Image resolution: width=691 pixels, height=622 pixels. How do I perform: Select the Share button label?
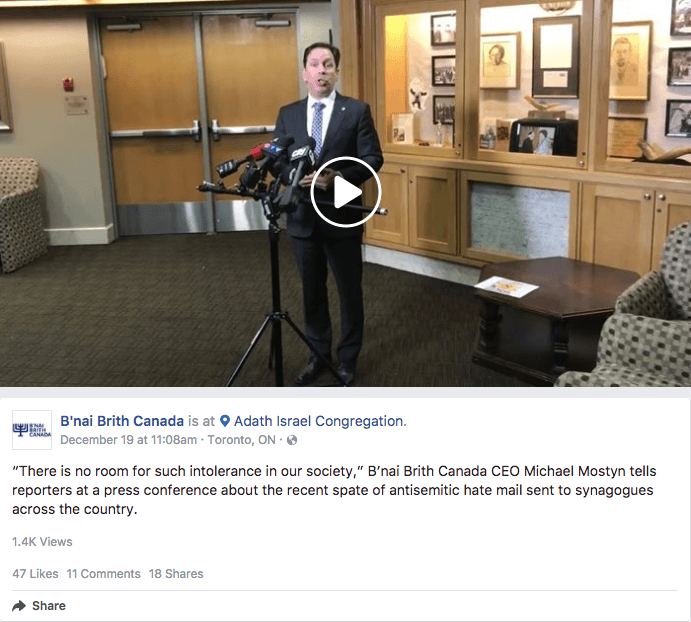(49, 606)
